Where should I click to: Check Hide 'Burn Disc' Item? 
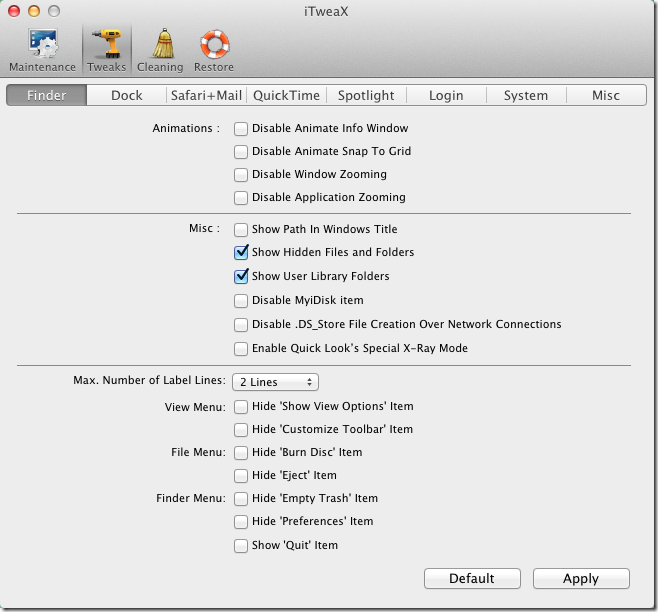click(241, 453)
